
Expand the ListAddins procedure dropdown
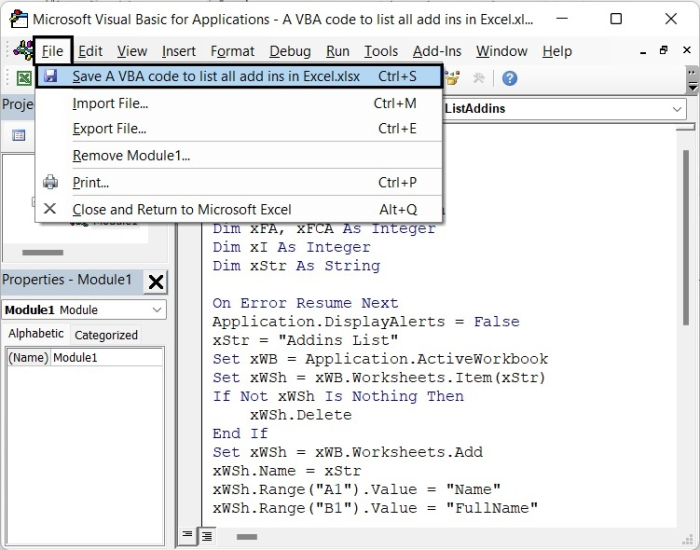pyautogui.click(x=677, y=108)
